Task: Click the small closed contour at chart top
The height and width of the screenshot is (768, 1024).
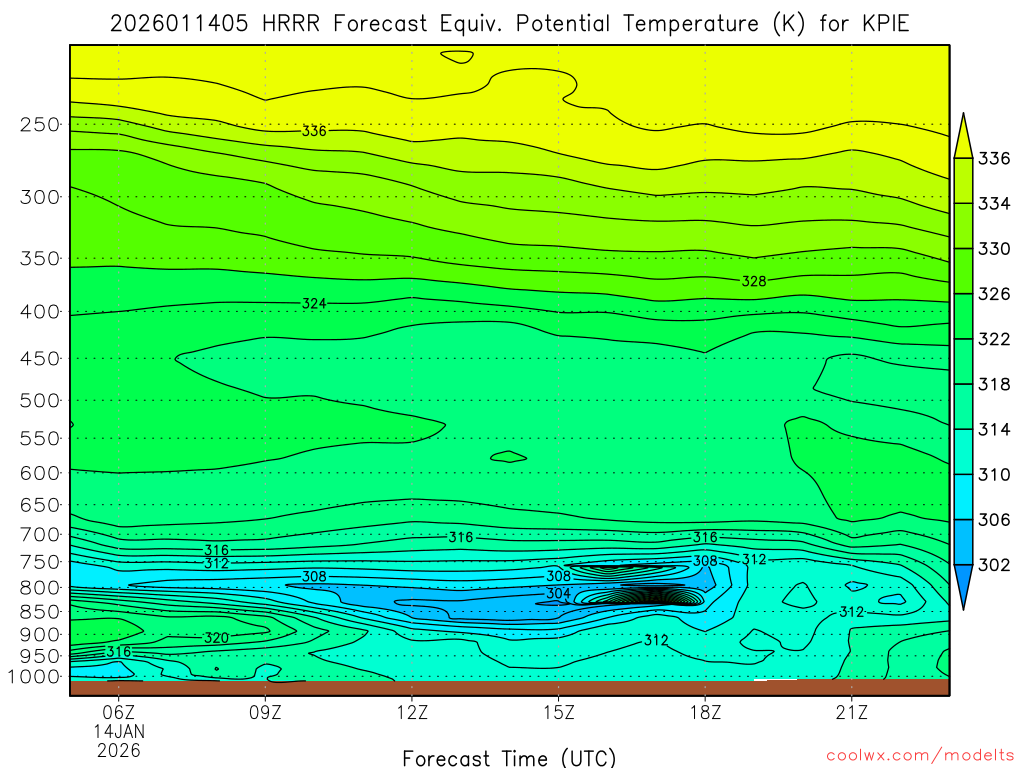Action: 456,57
